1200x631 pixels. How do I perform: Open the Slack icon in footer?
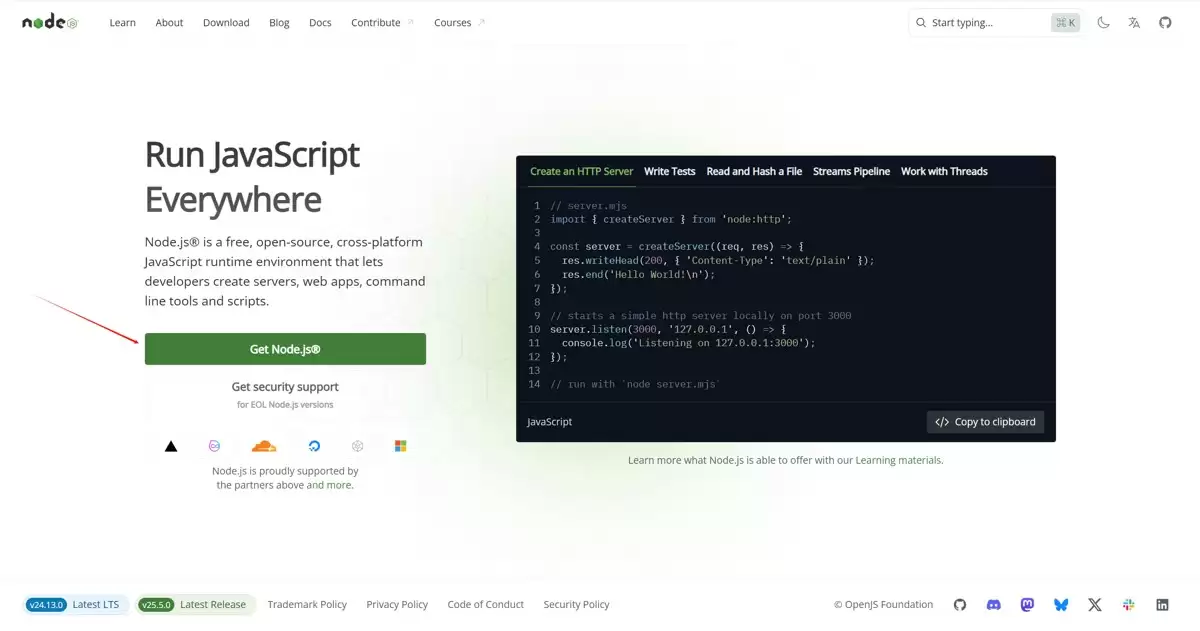click(1129, 605)
